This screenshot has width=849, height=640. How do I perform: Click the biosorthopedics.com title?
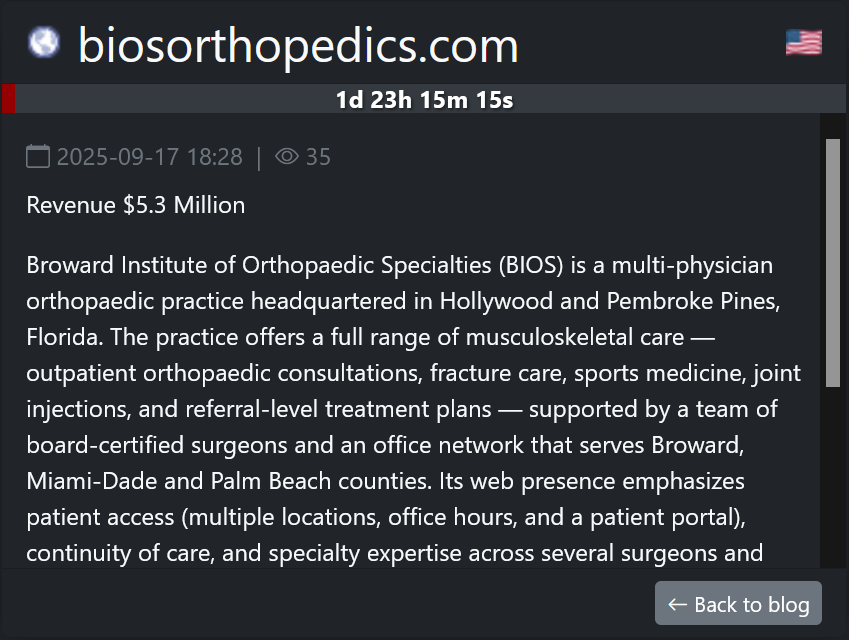298,45
